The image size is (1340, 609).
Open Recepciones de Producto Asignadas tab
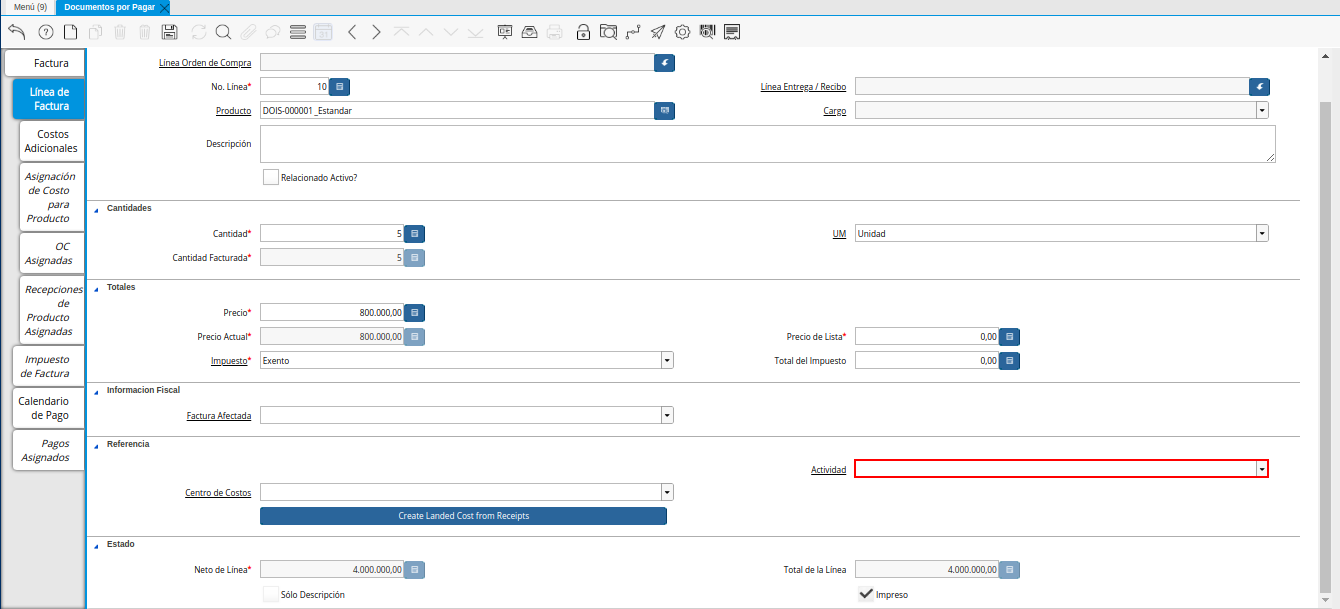click(x=51, y=310)
